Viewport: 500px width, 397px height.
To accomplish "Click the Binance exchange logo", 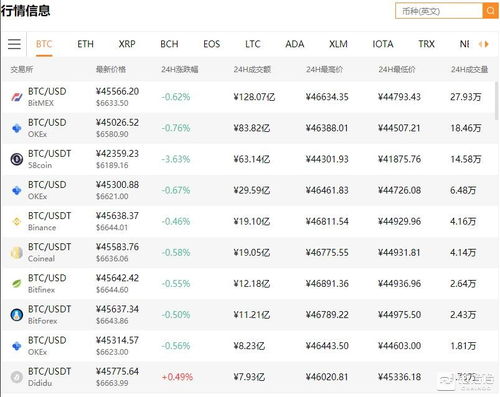I will point(17,221).
